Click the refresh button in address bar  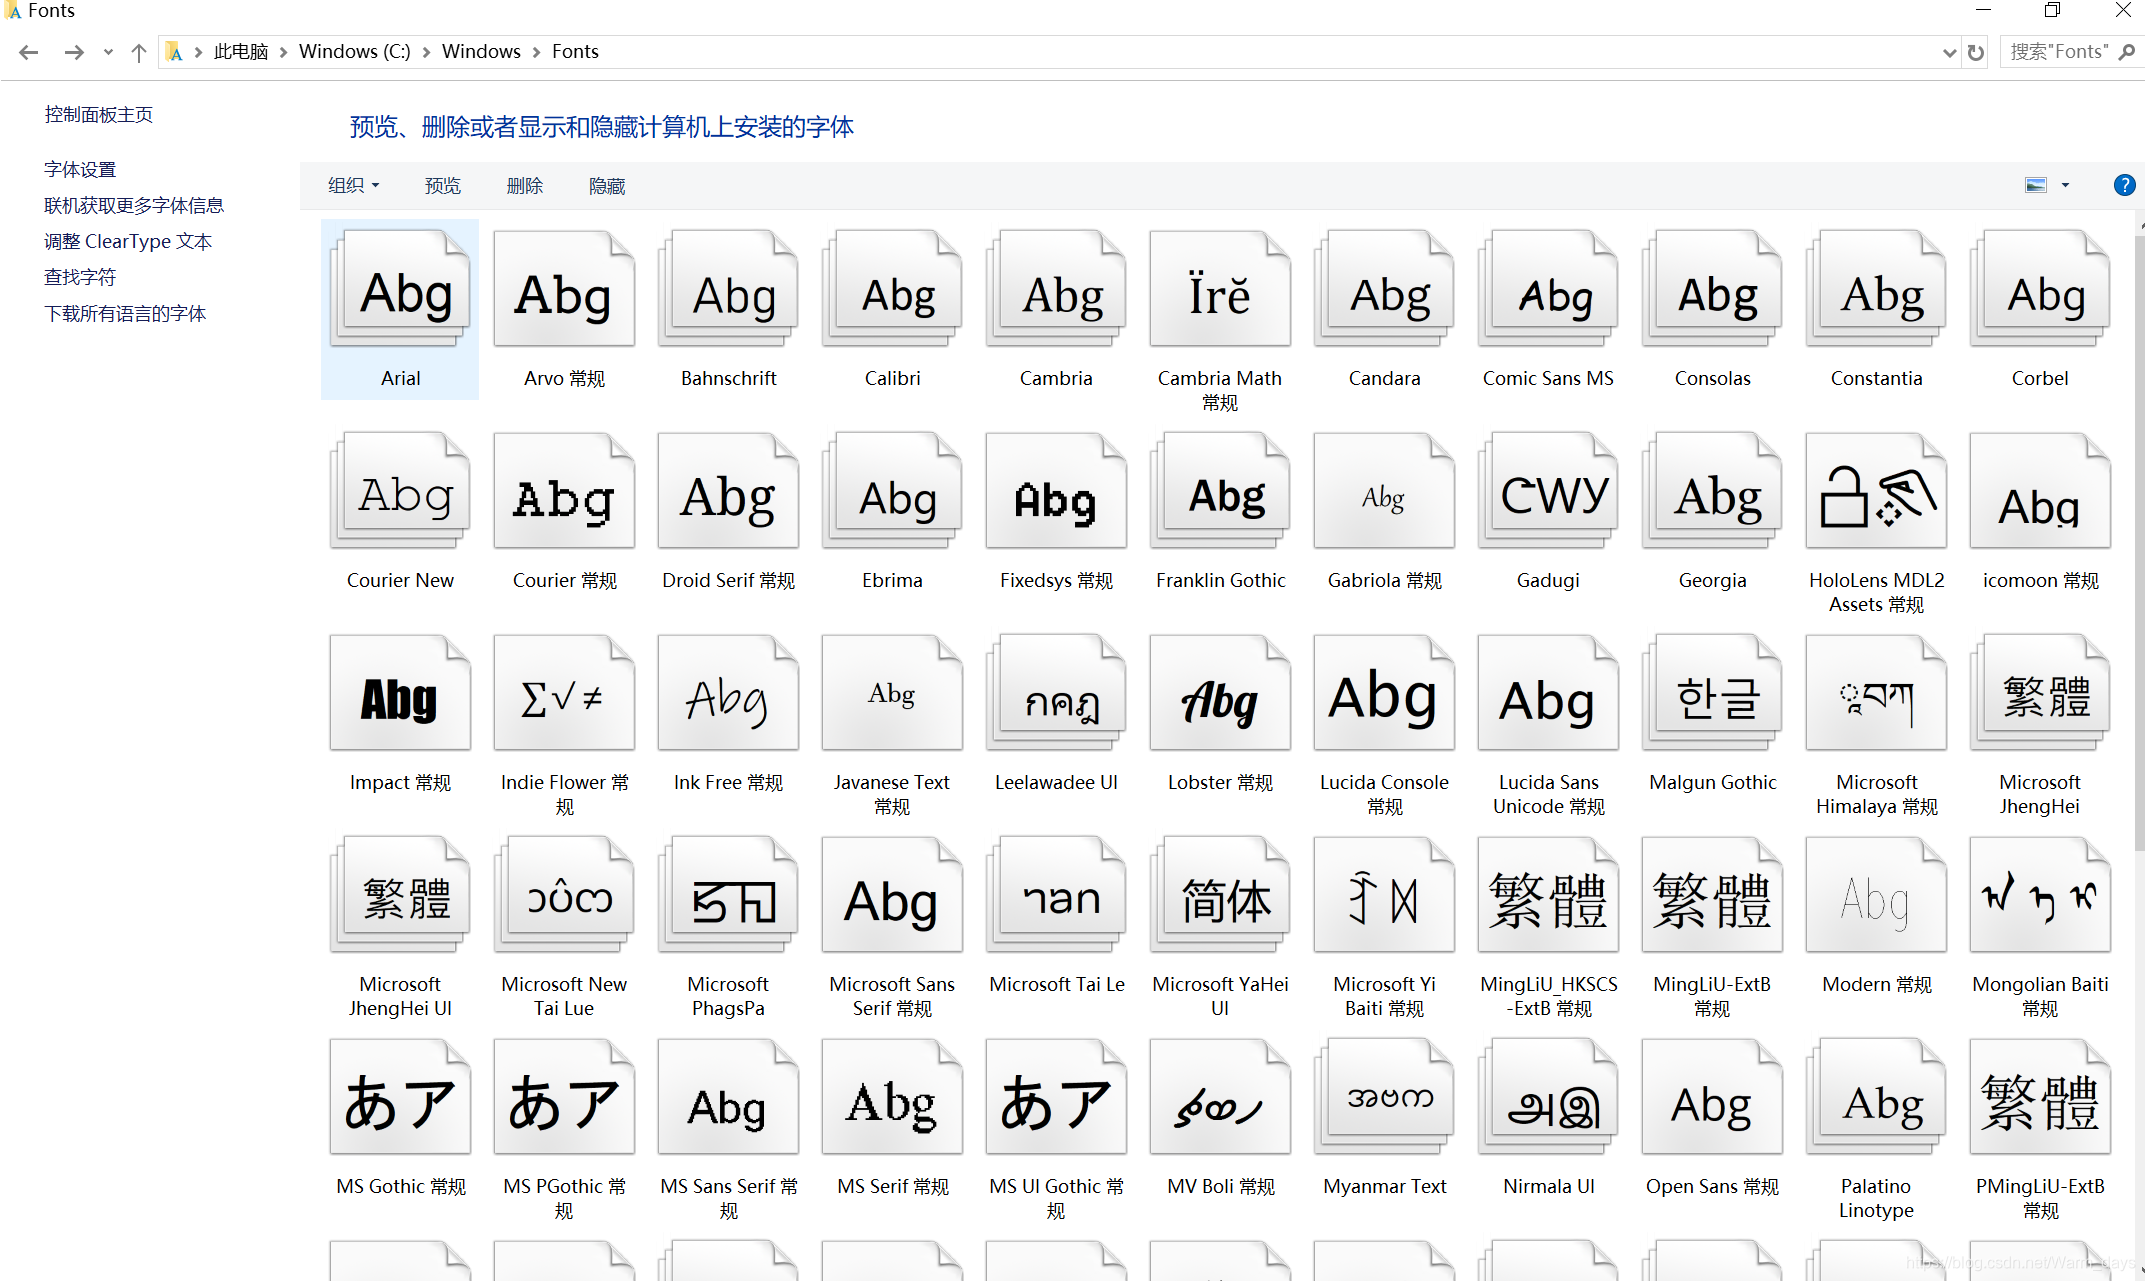(x=1976, y=52)
